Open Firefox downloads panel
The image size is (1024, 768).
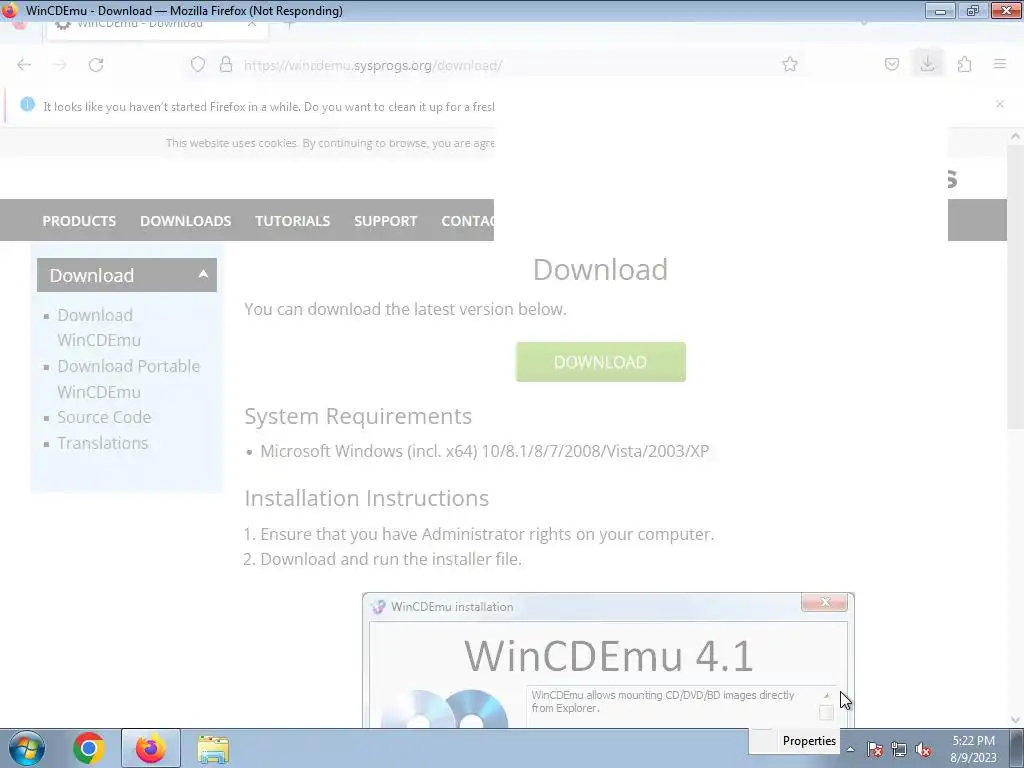pyautogui.click(x=927, y=63)
